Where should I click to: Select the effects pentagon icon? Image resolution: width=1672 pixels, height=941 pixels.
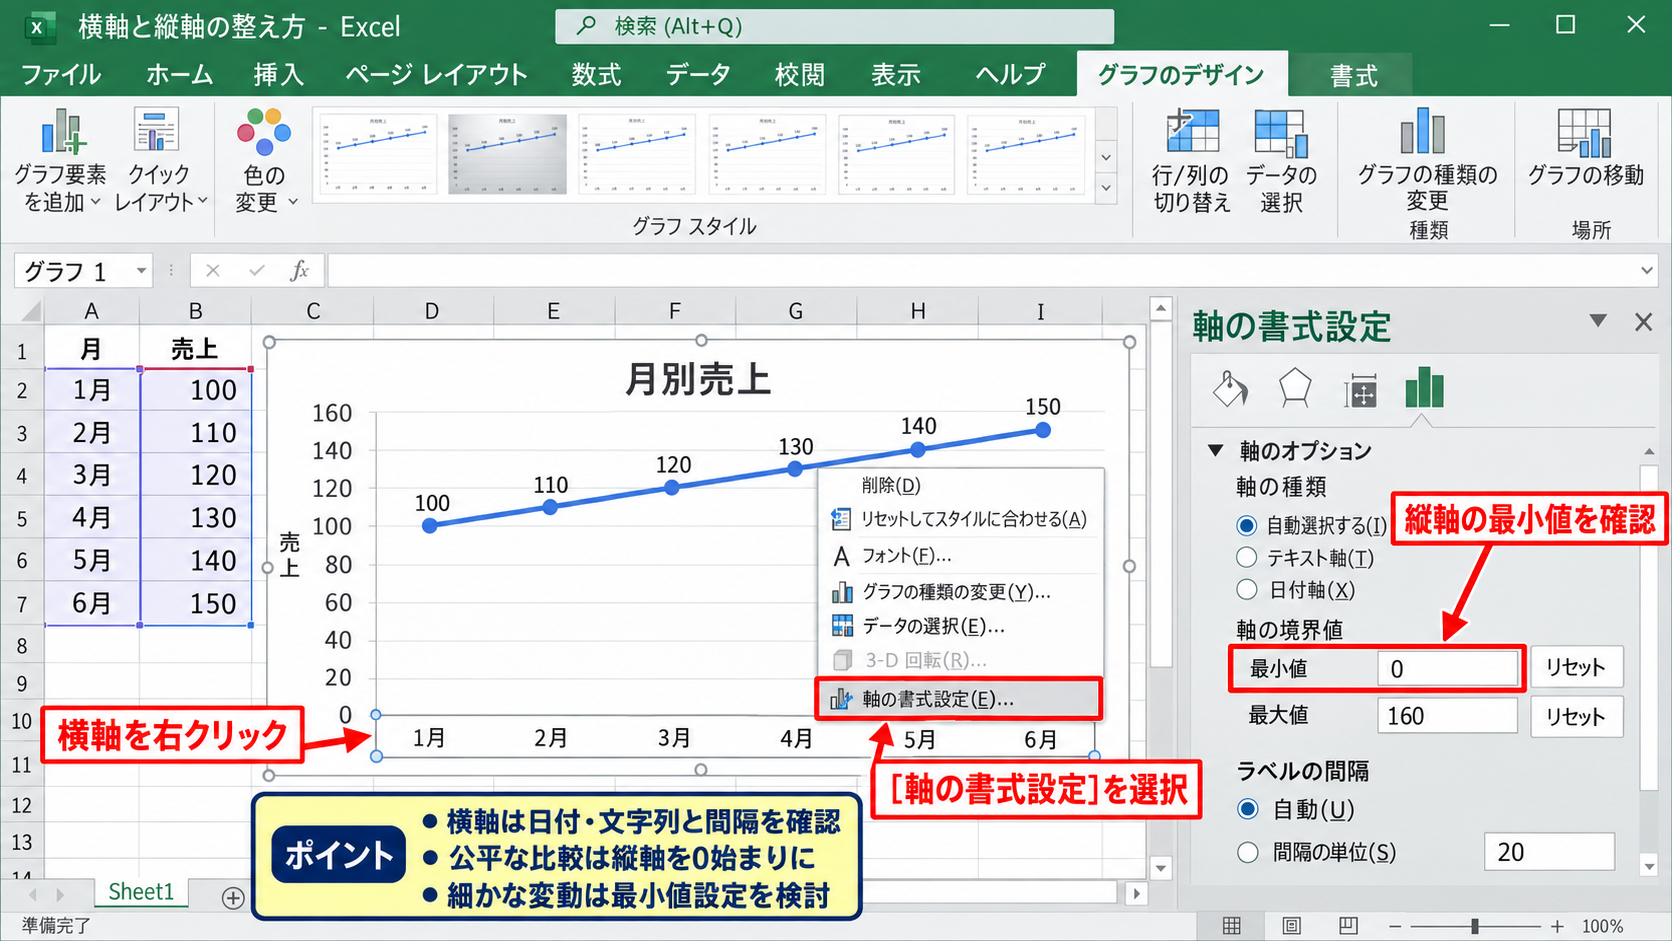point(1295,388)
